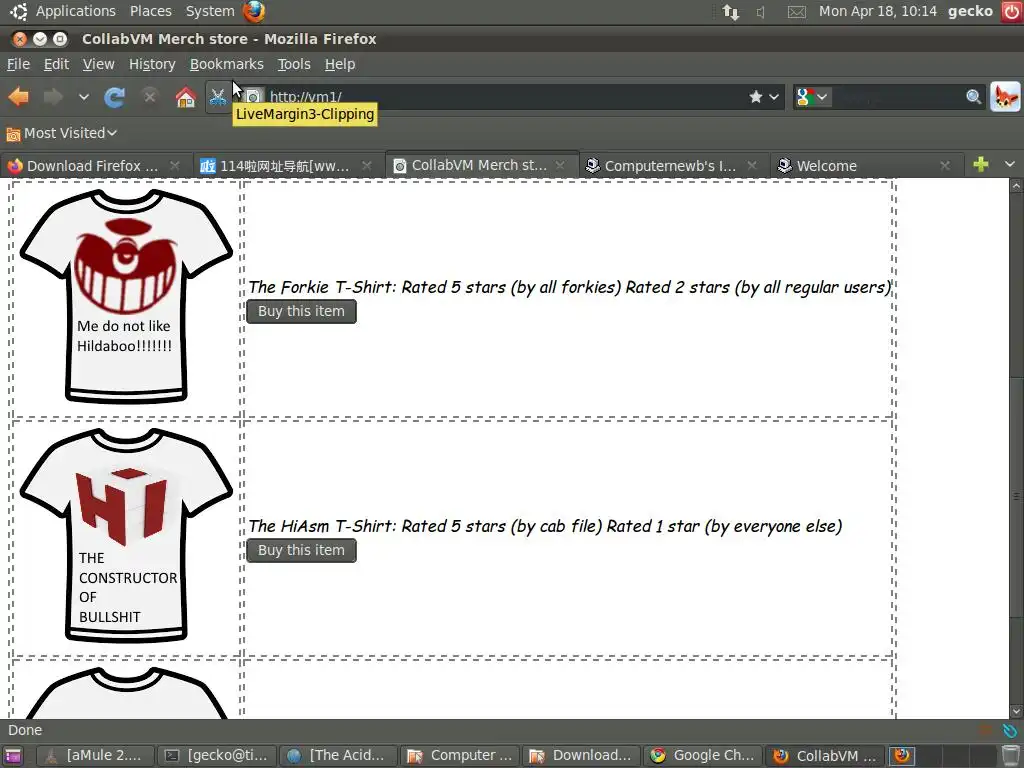Open the Tools menu
The image size is (1024, 768).
point(294,64)
